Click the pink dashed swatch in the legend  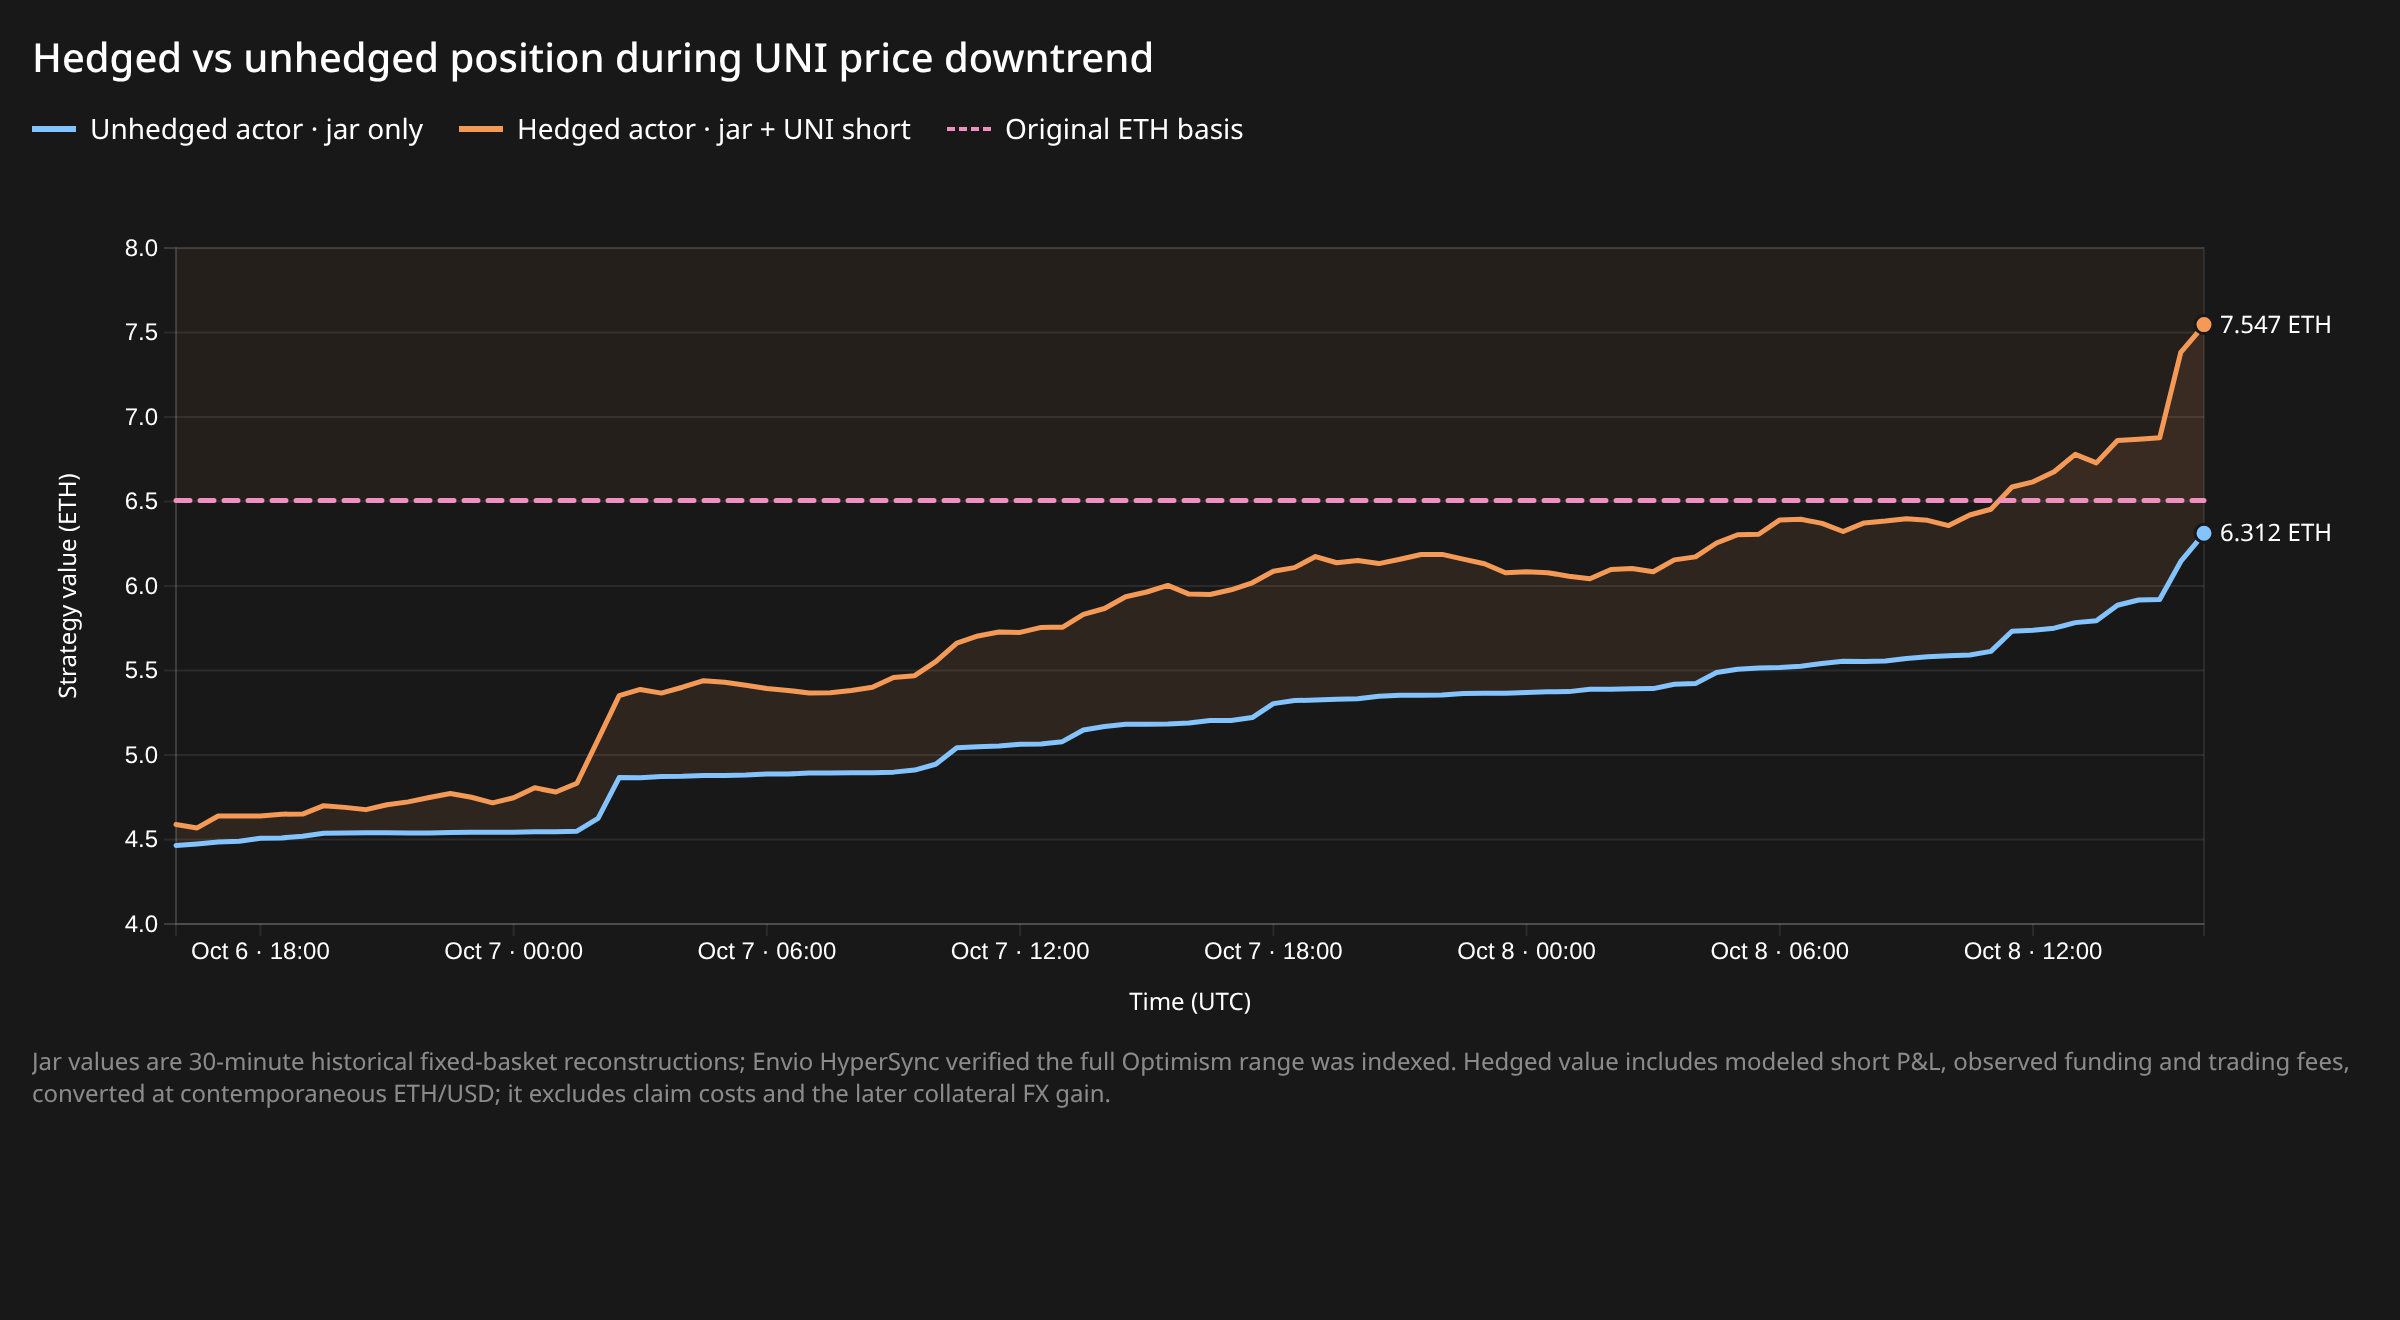click(x=968, y=130)
